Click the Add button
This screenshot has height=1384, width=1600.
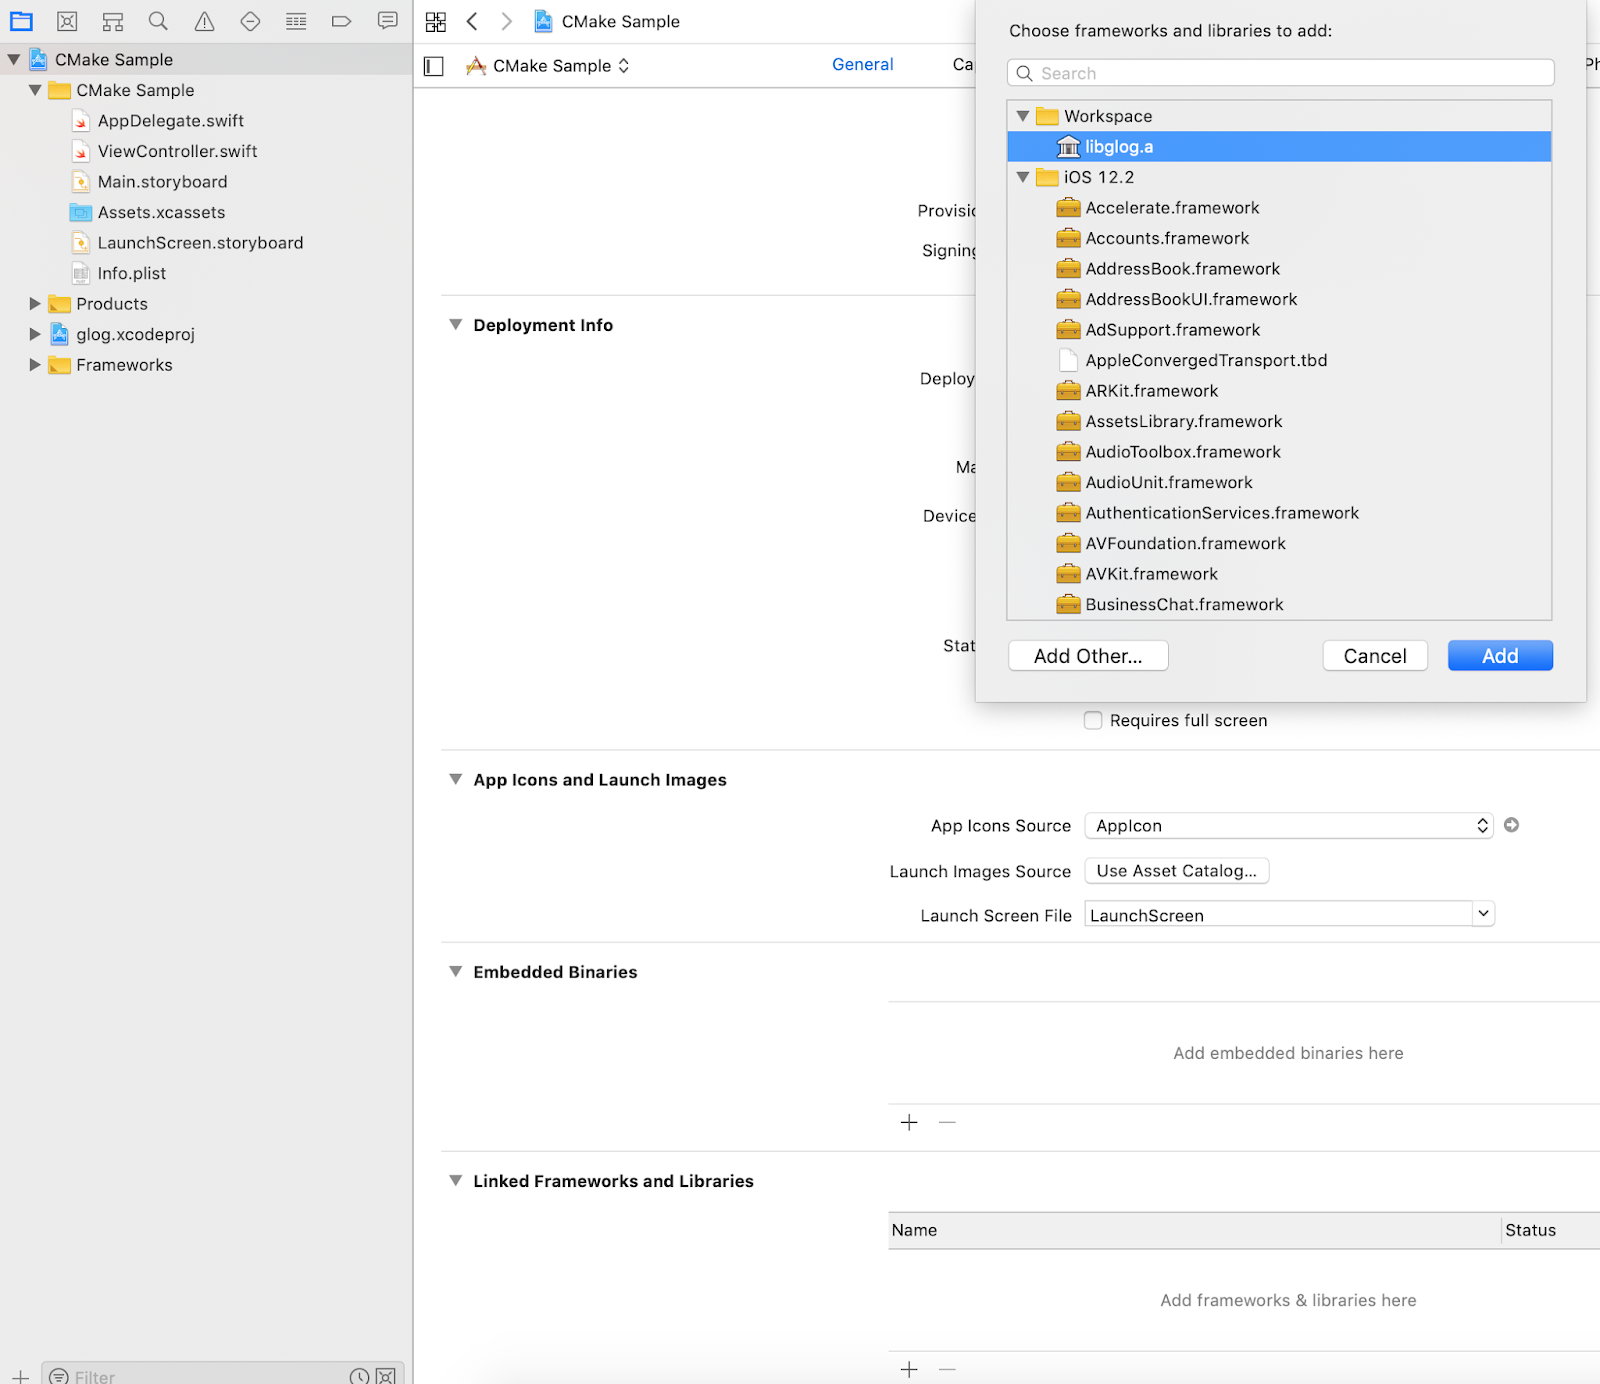tap(1500, 656)
